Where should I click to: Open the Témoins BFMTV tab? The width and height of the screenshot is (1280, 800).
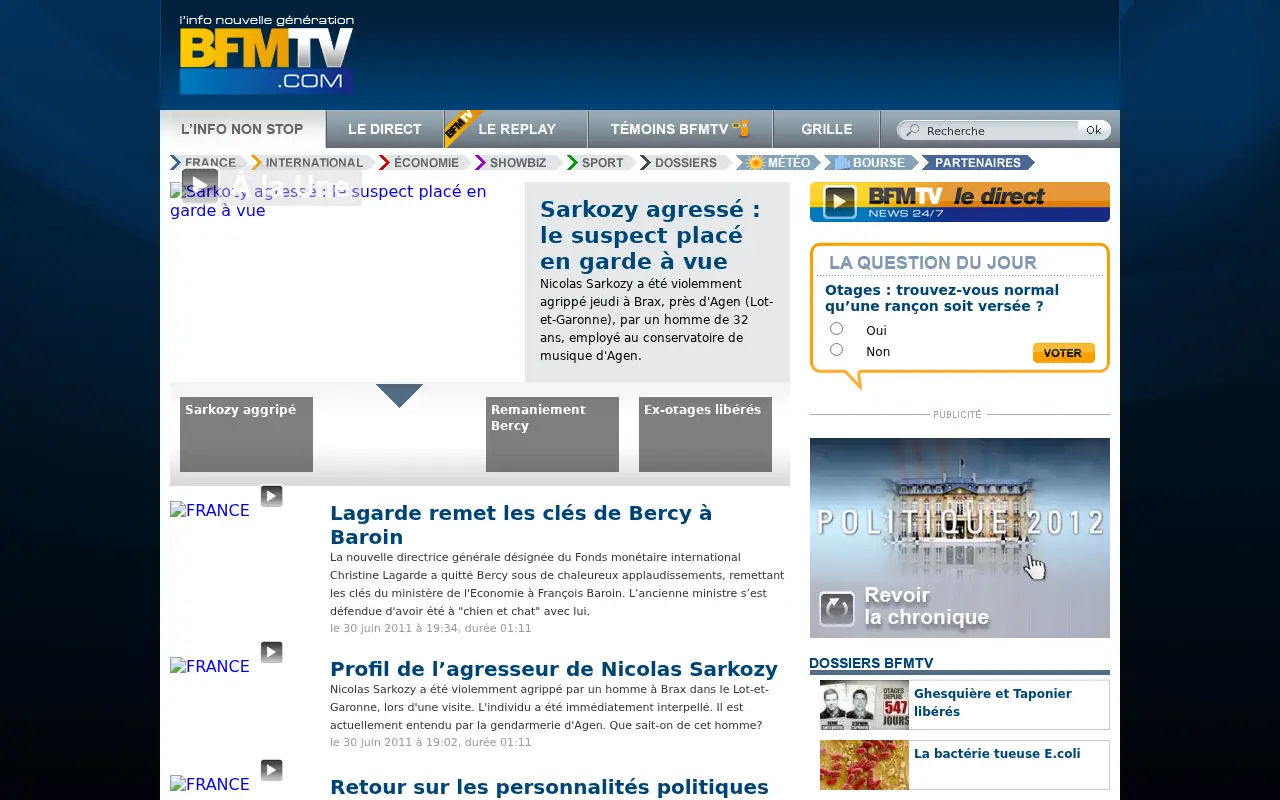(x=680, y=129)
